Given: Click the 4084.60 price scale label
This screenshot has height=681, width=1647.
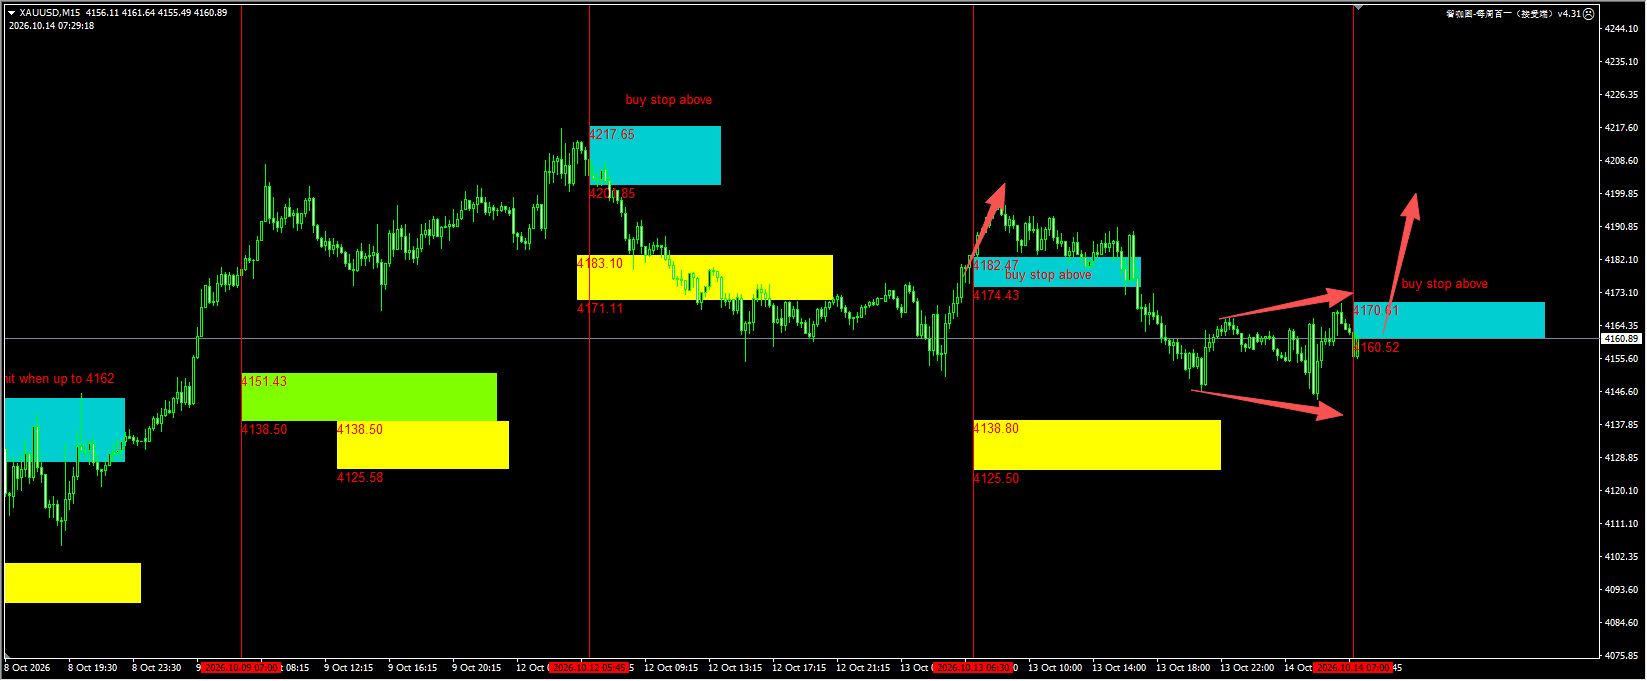Looking at the screenshot, I should [1621, 623].
